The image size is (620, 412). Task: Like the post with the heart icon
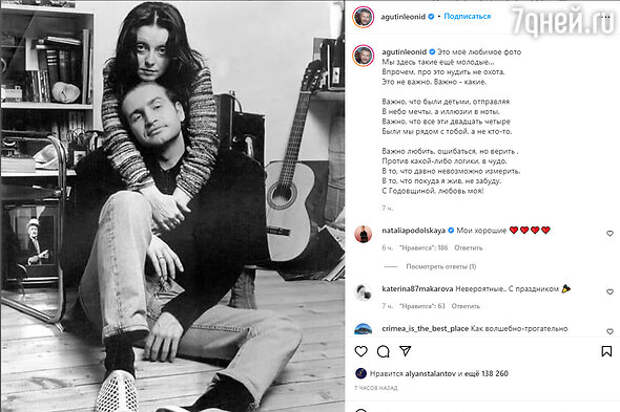tap(361, 351)
